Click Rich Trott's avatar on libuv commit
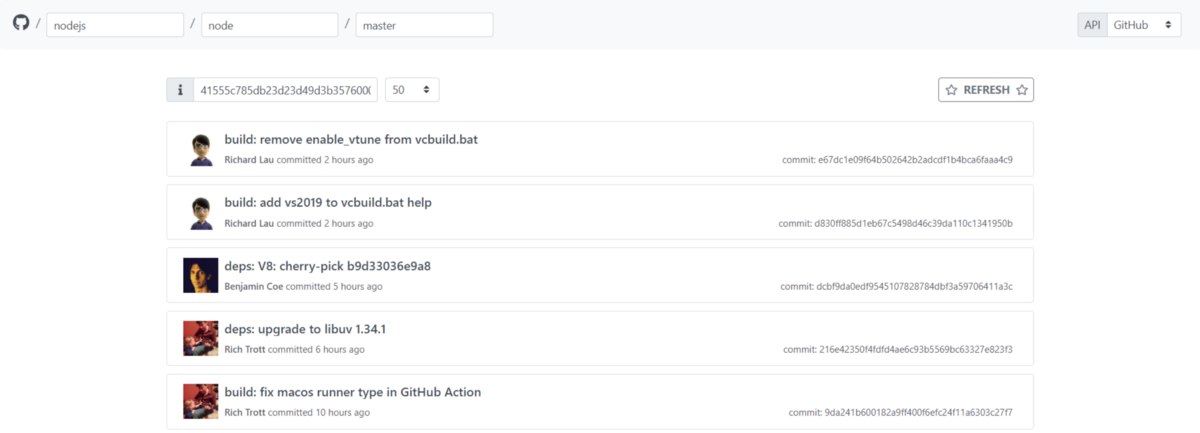 pos(201,338)
